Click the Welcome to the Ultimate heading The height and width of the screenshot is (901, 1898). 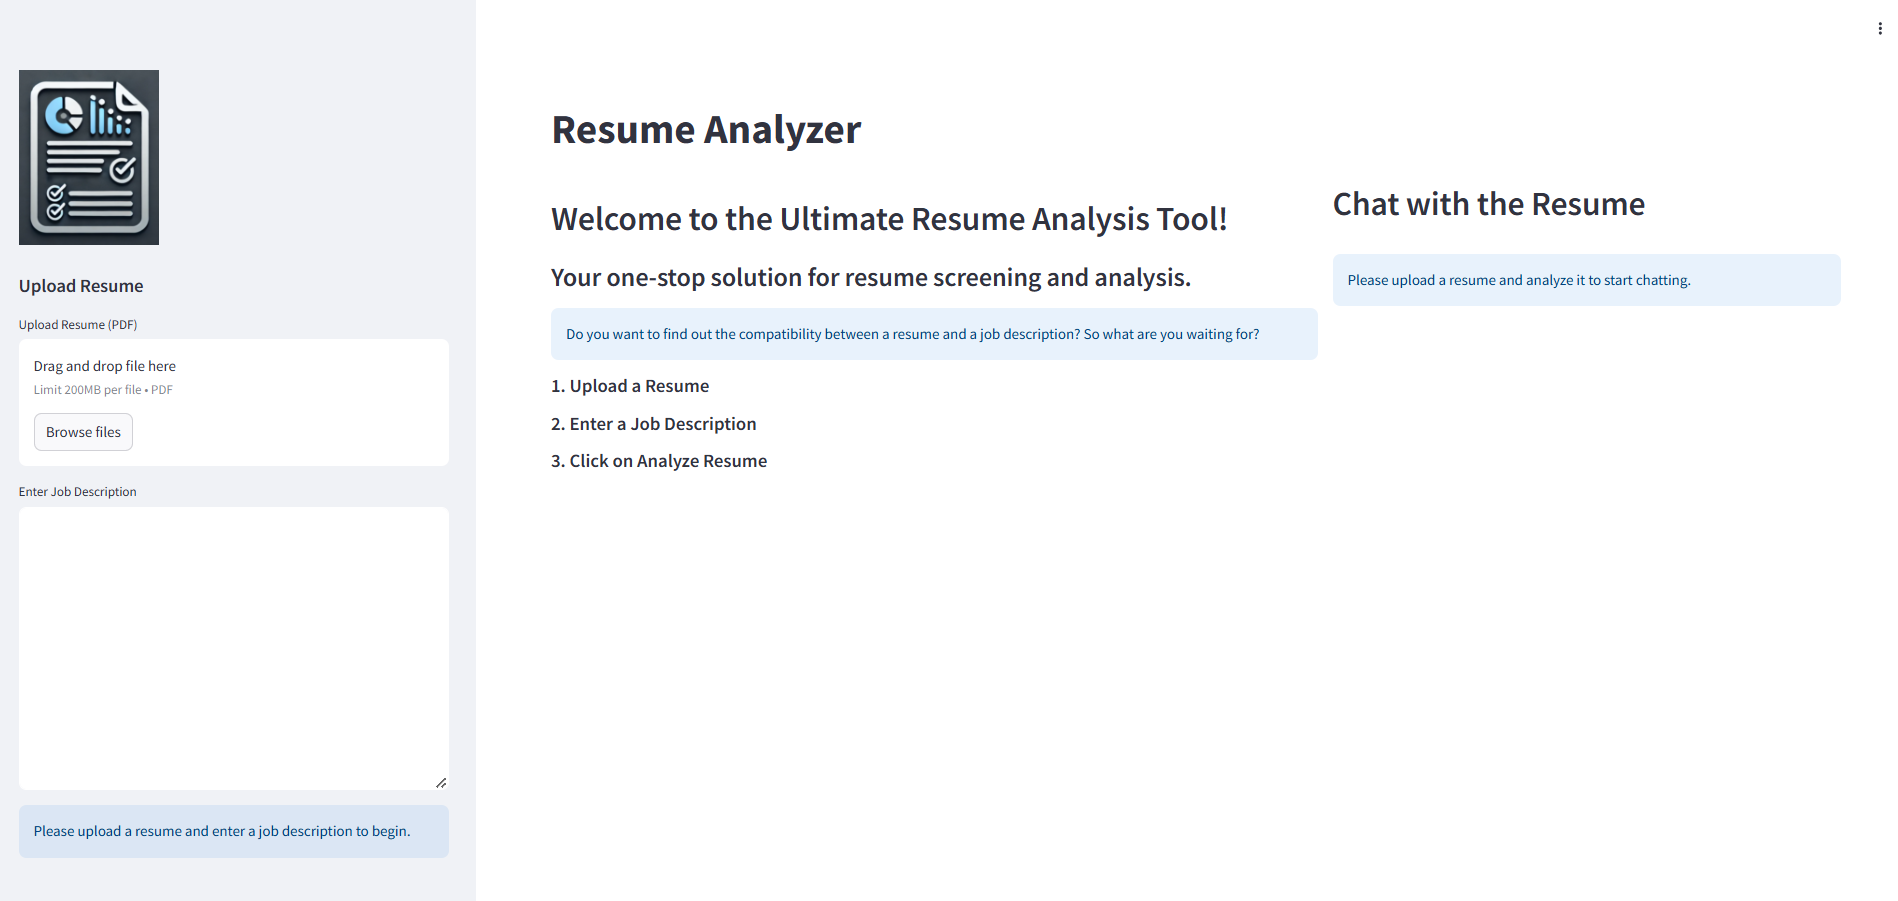(890, 218)
